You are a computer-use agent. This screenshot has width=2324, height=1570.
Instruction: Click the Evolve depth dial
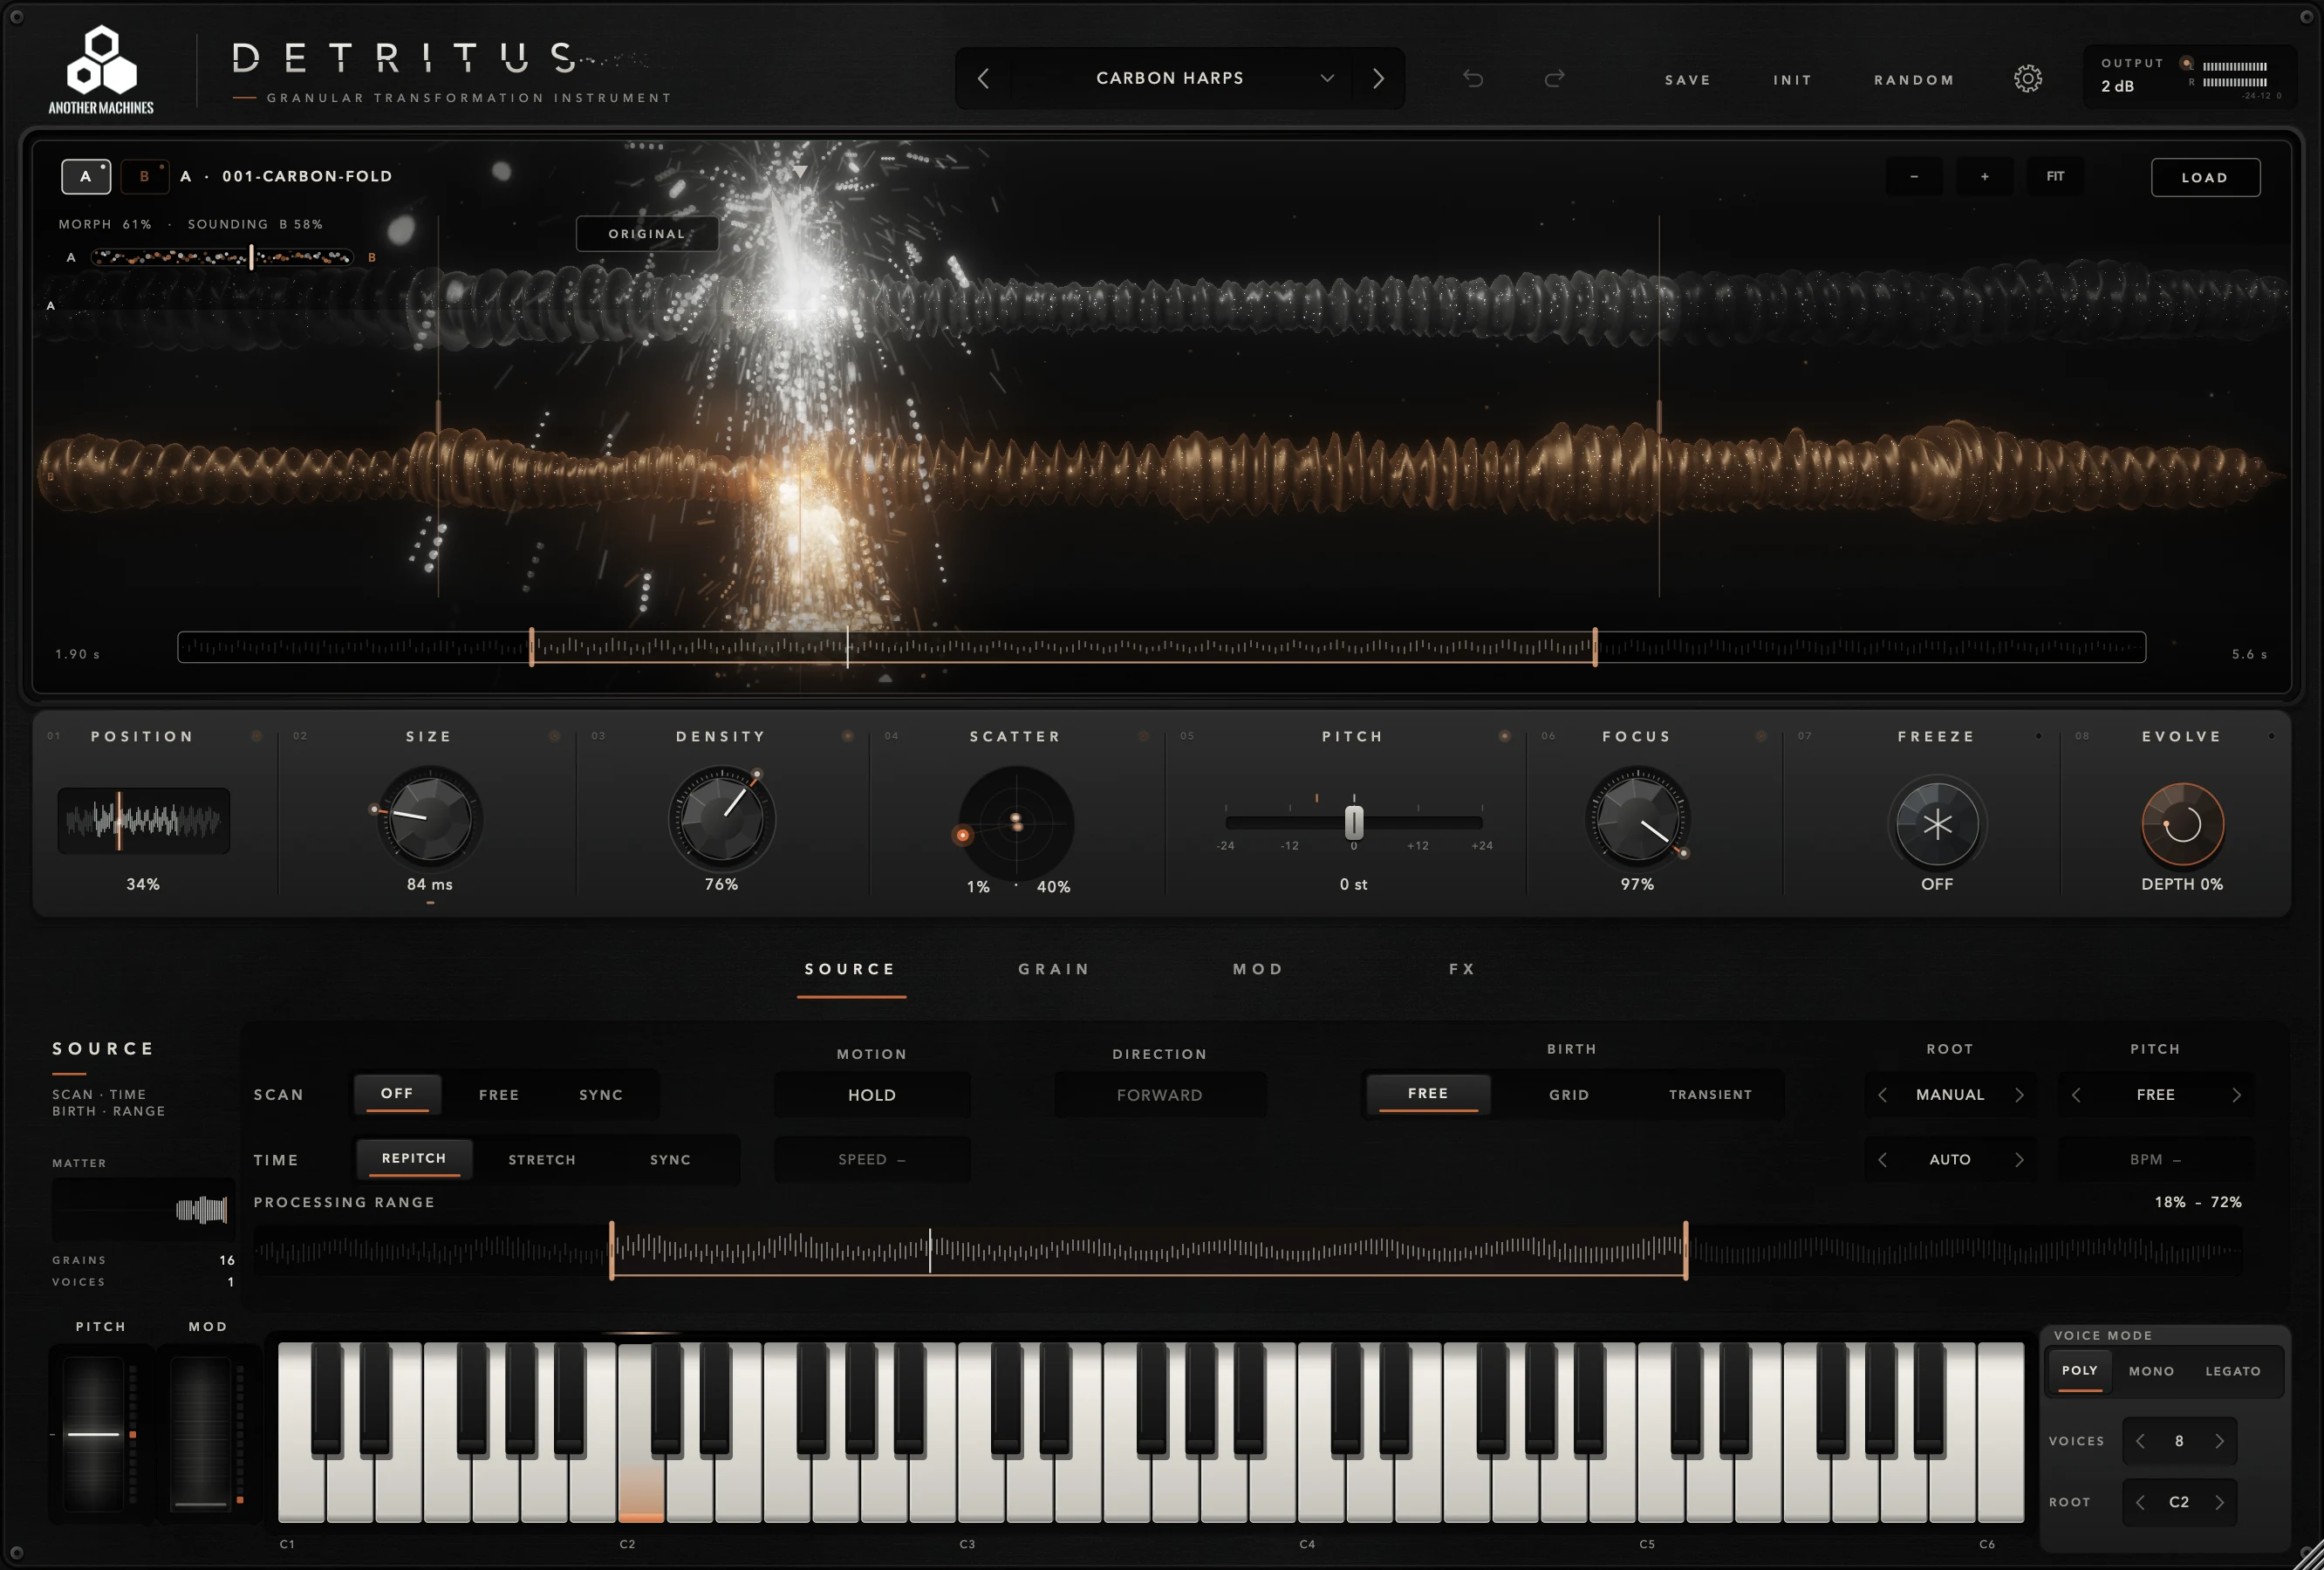2182,824
